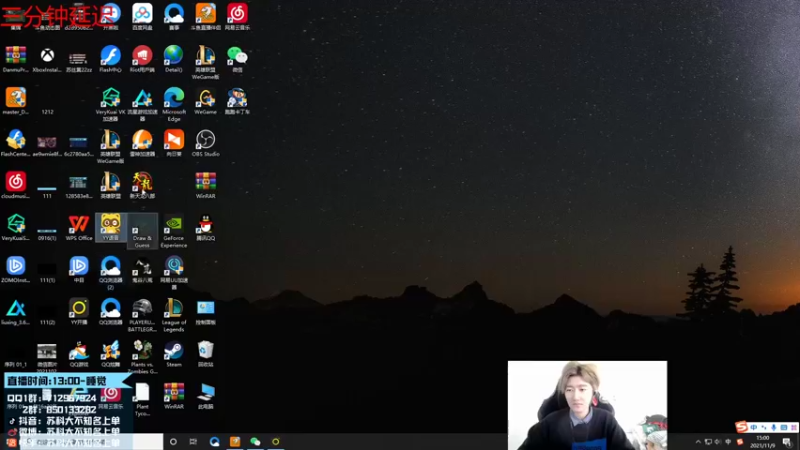Open WPS Office from the desktop
This screenshot has width=800, height=450.
click(79, 228)
